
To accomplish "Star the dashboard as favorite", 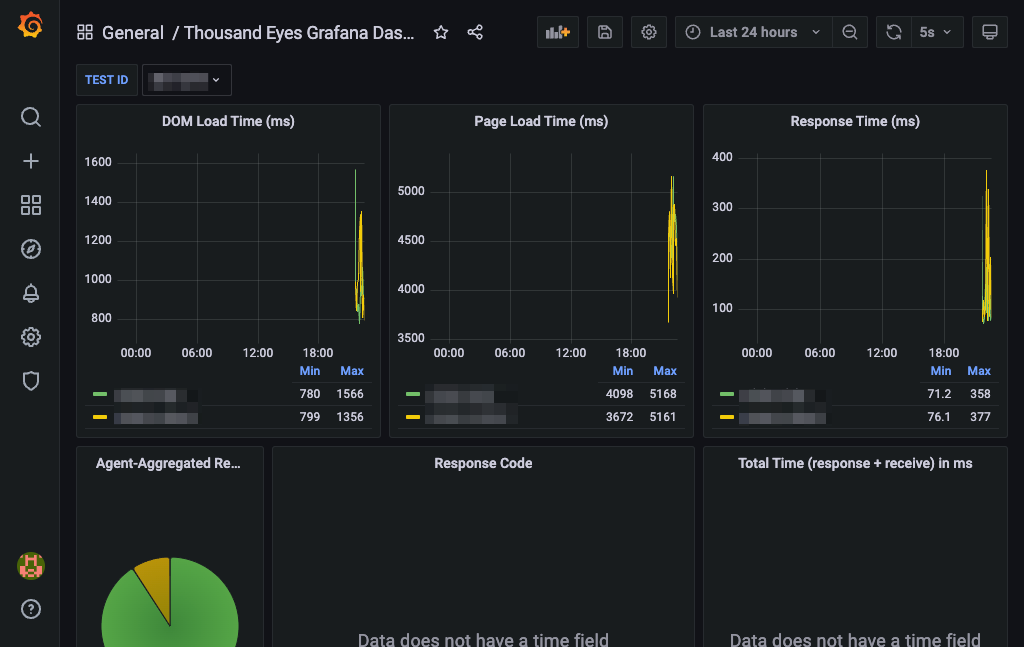I will pos(441,32).
